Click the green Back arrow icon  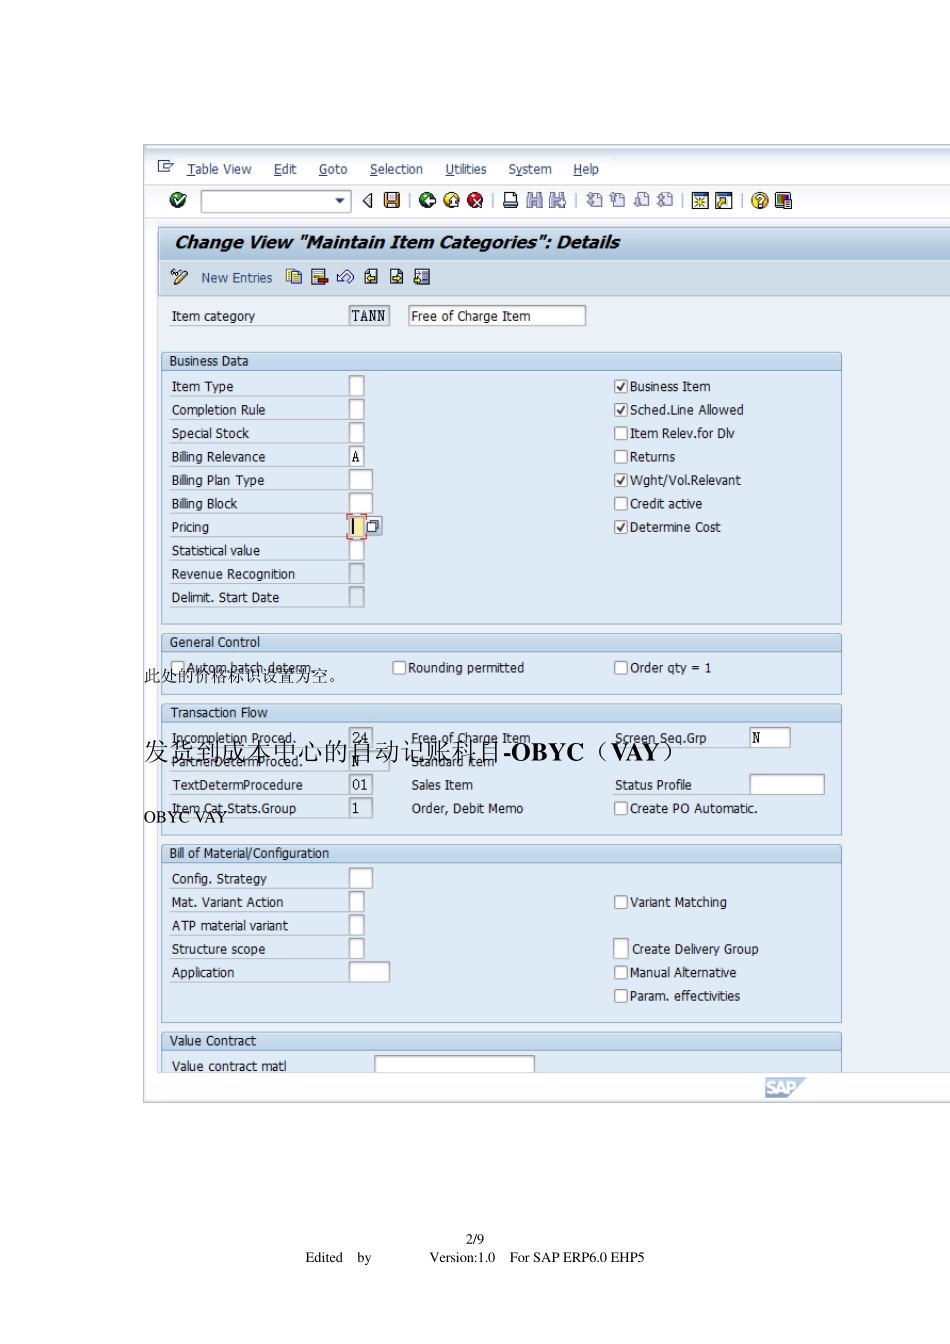click(427, 200)
